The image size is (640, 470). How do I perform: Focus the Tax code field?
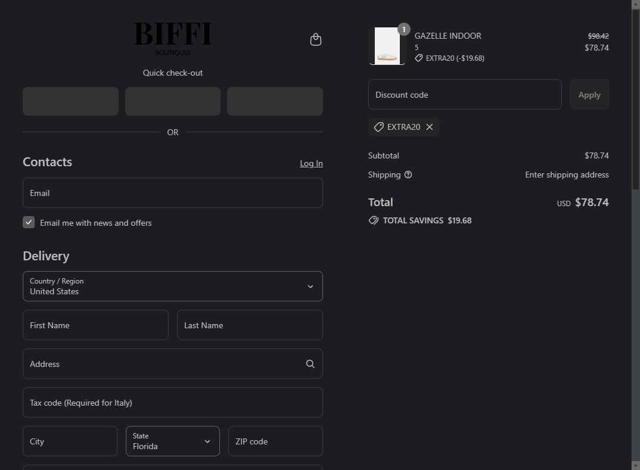pos(173,402)
